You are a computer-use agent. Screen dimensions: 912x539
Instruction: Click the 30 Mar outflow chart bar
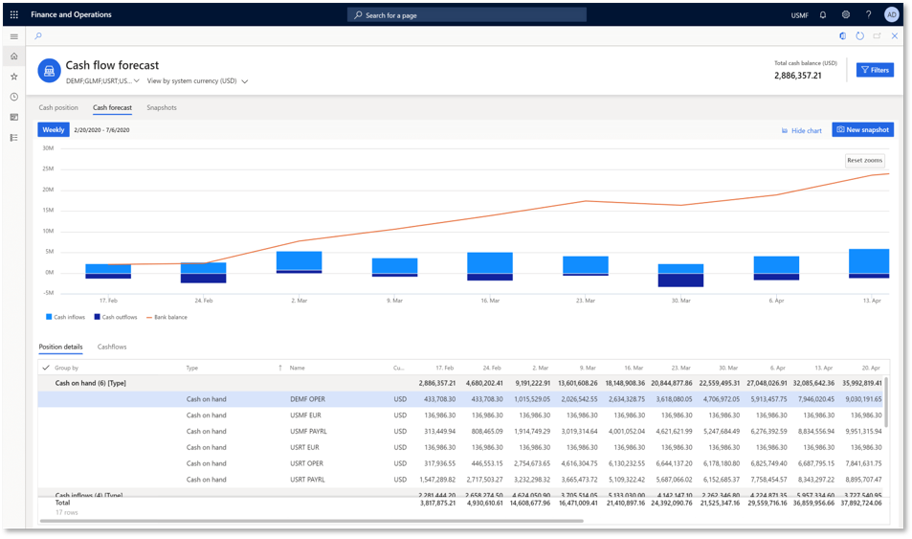pos(681,280)
